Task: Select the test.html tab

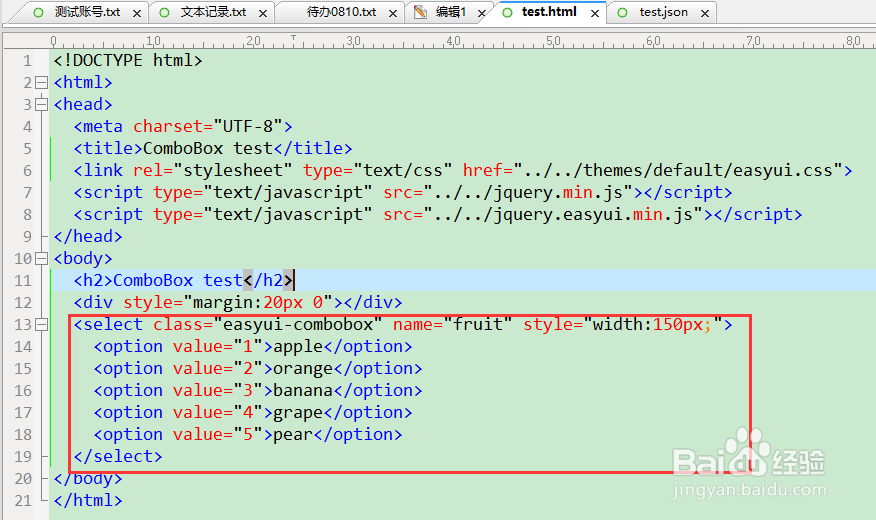Action: coord(549,12)
